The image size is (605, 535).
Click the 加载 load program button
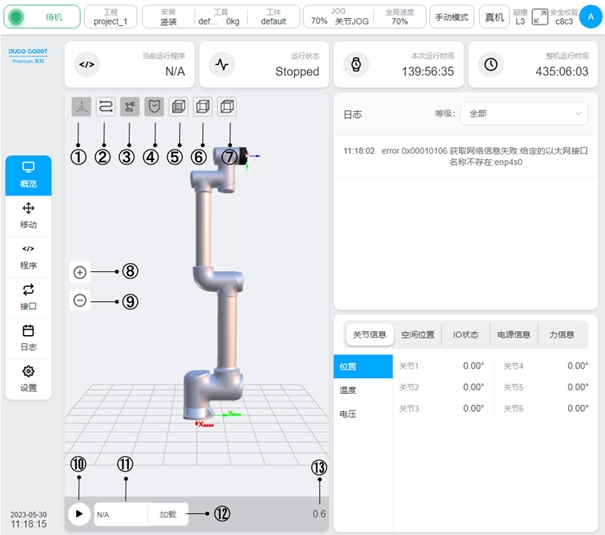167,514
